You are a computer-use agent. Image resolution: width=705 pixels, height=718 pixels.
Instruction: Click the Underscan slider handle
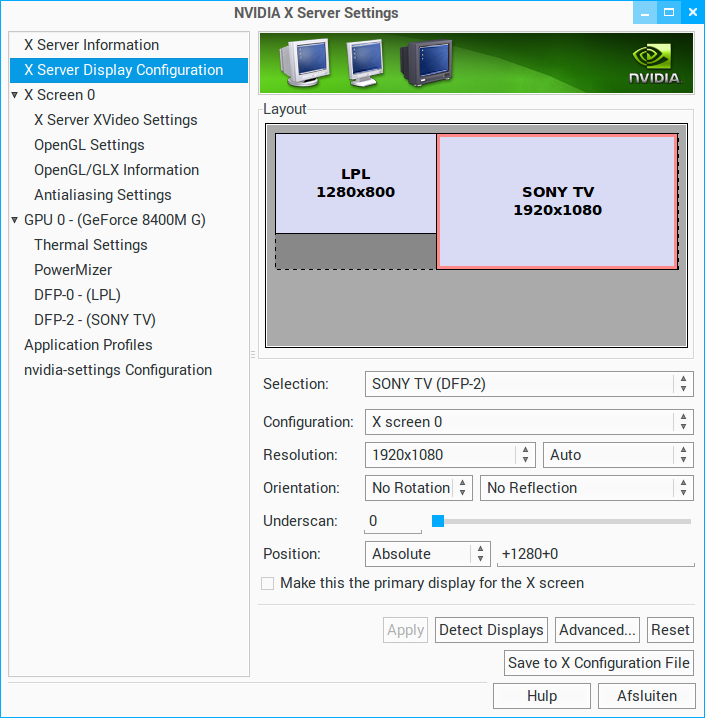(x=438, y=521)
